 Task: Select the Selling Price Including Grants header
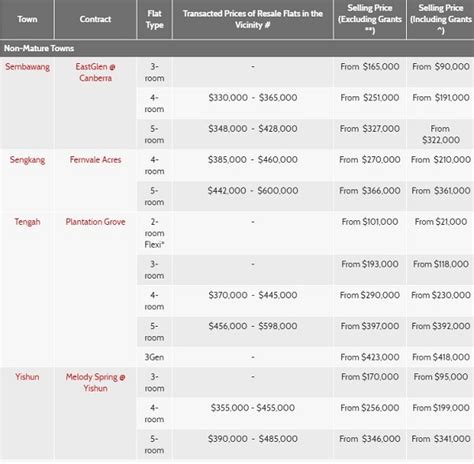pos(440,19)
